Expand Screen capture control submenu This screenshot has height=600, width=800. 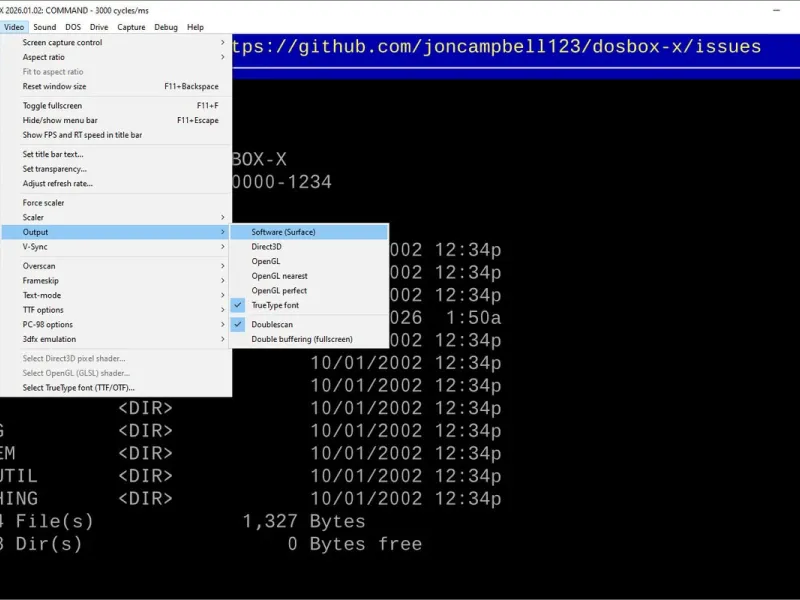[x=116, y=42]
